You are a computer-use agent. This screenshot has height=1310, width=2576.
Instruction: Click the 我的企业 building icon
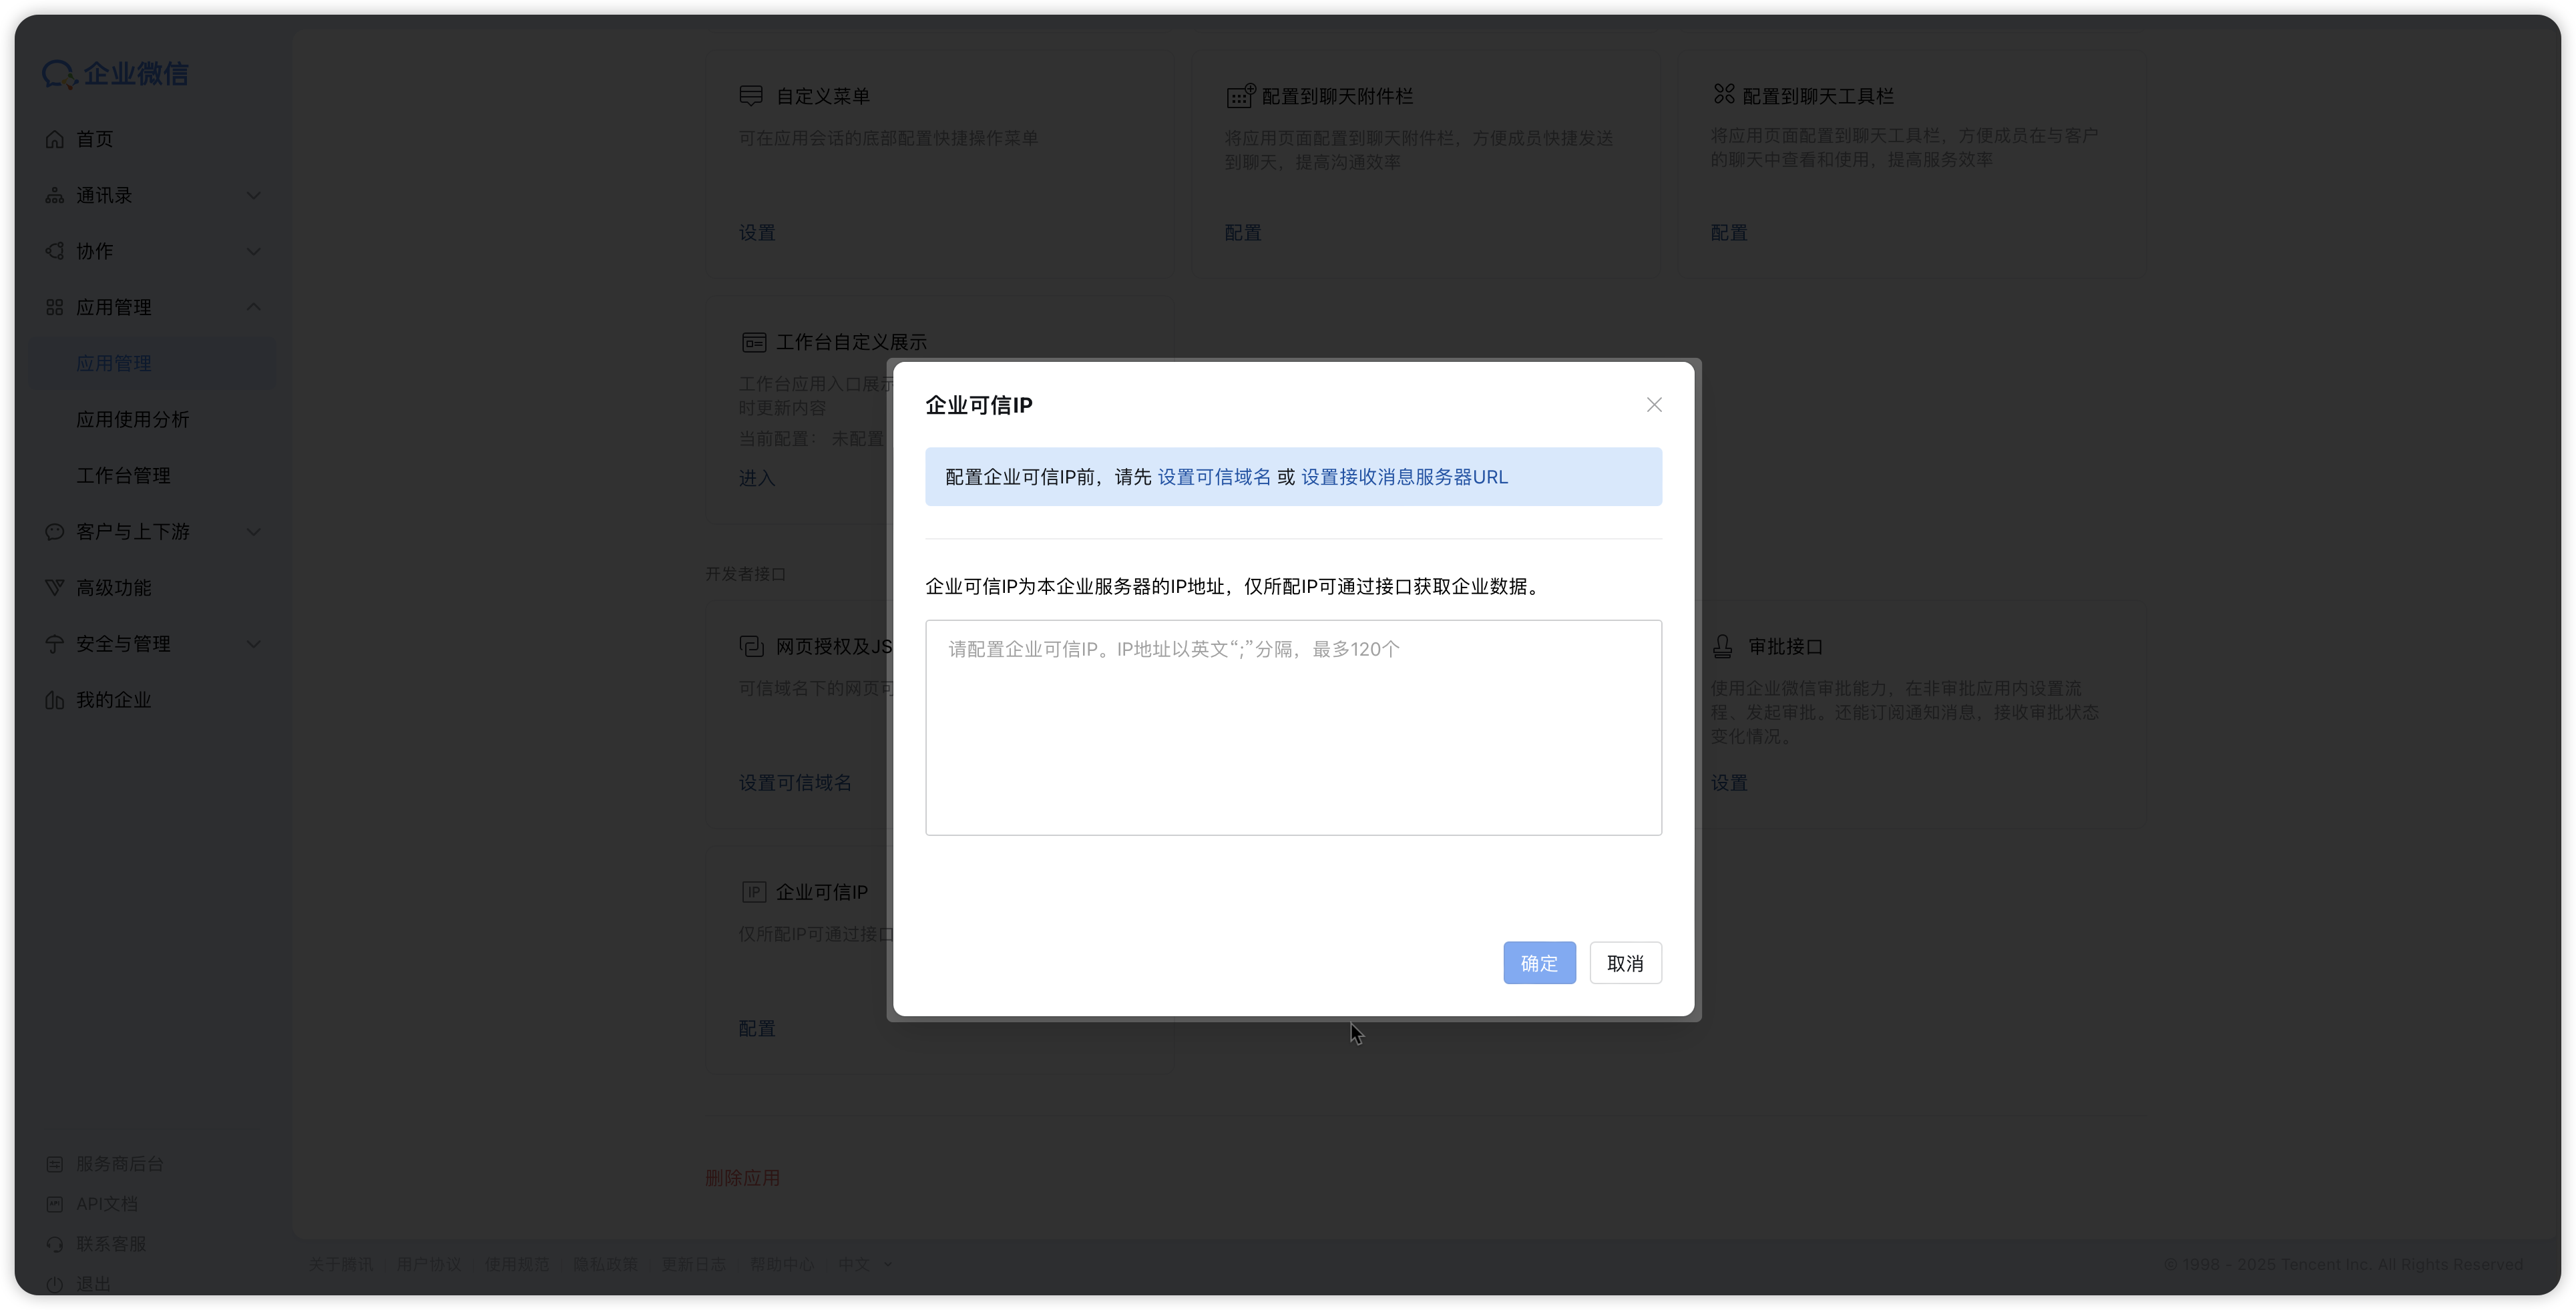[x=55, y=700]
